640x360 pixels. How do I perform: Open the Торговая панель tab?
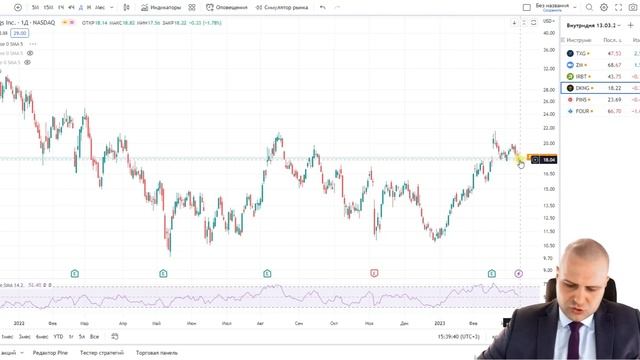coord(157,353)
